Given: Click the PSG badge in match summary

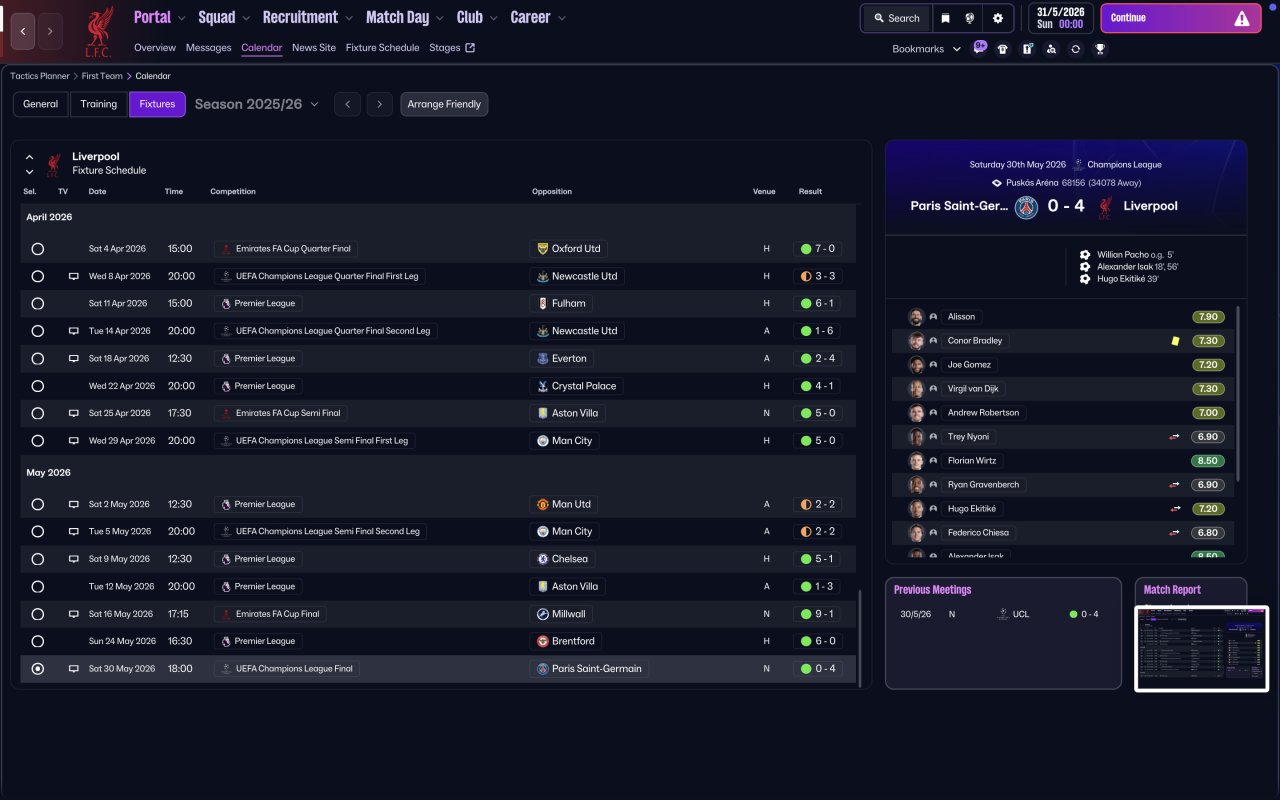Looking at the screenshot, I should (1026, 207).
